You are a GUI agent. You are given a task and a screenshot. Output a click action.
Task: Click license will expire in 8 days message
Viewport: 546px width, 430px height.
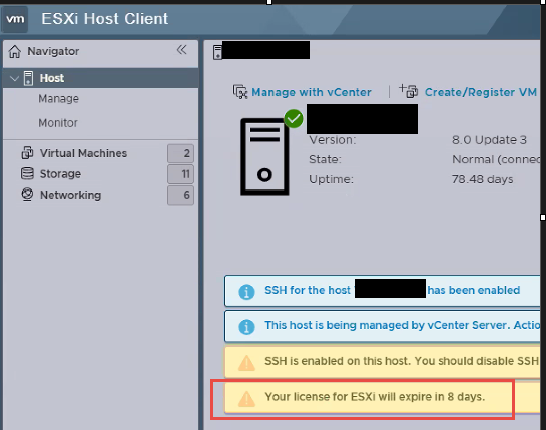click(375, 397)
